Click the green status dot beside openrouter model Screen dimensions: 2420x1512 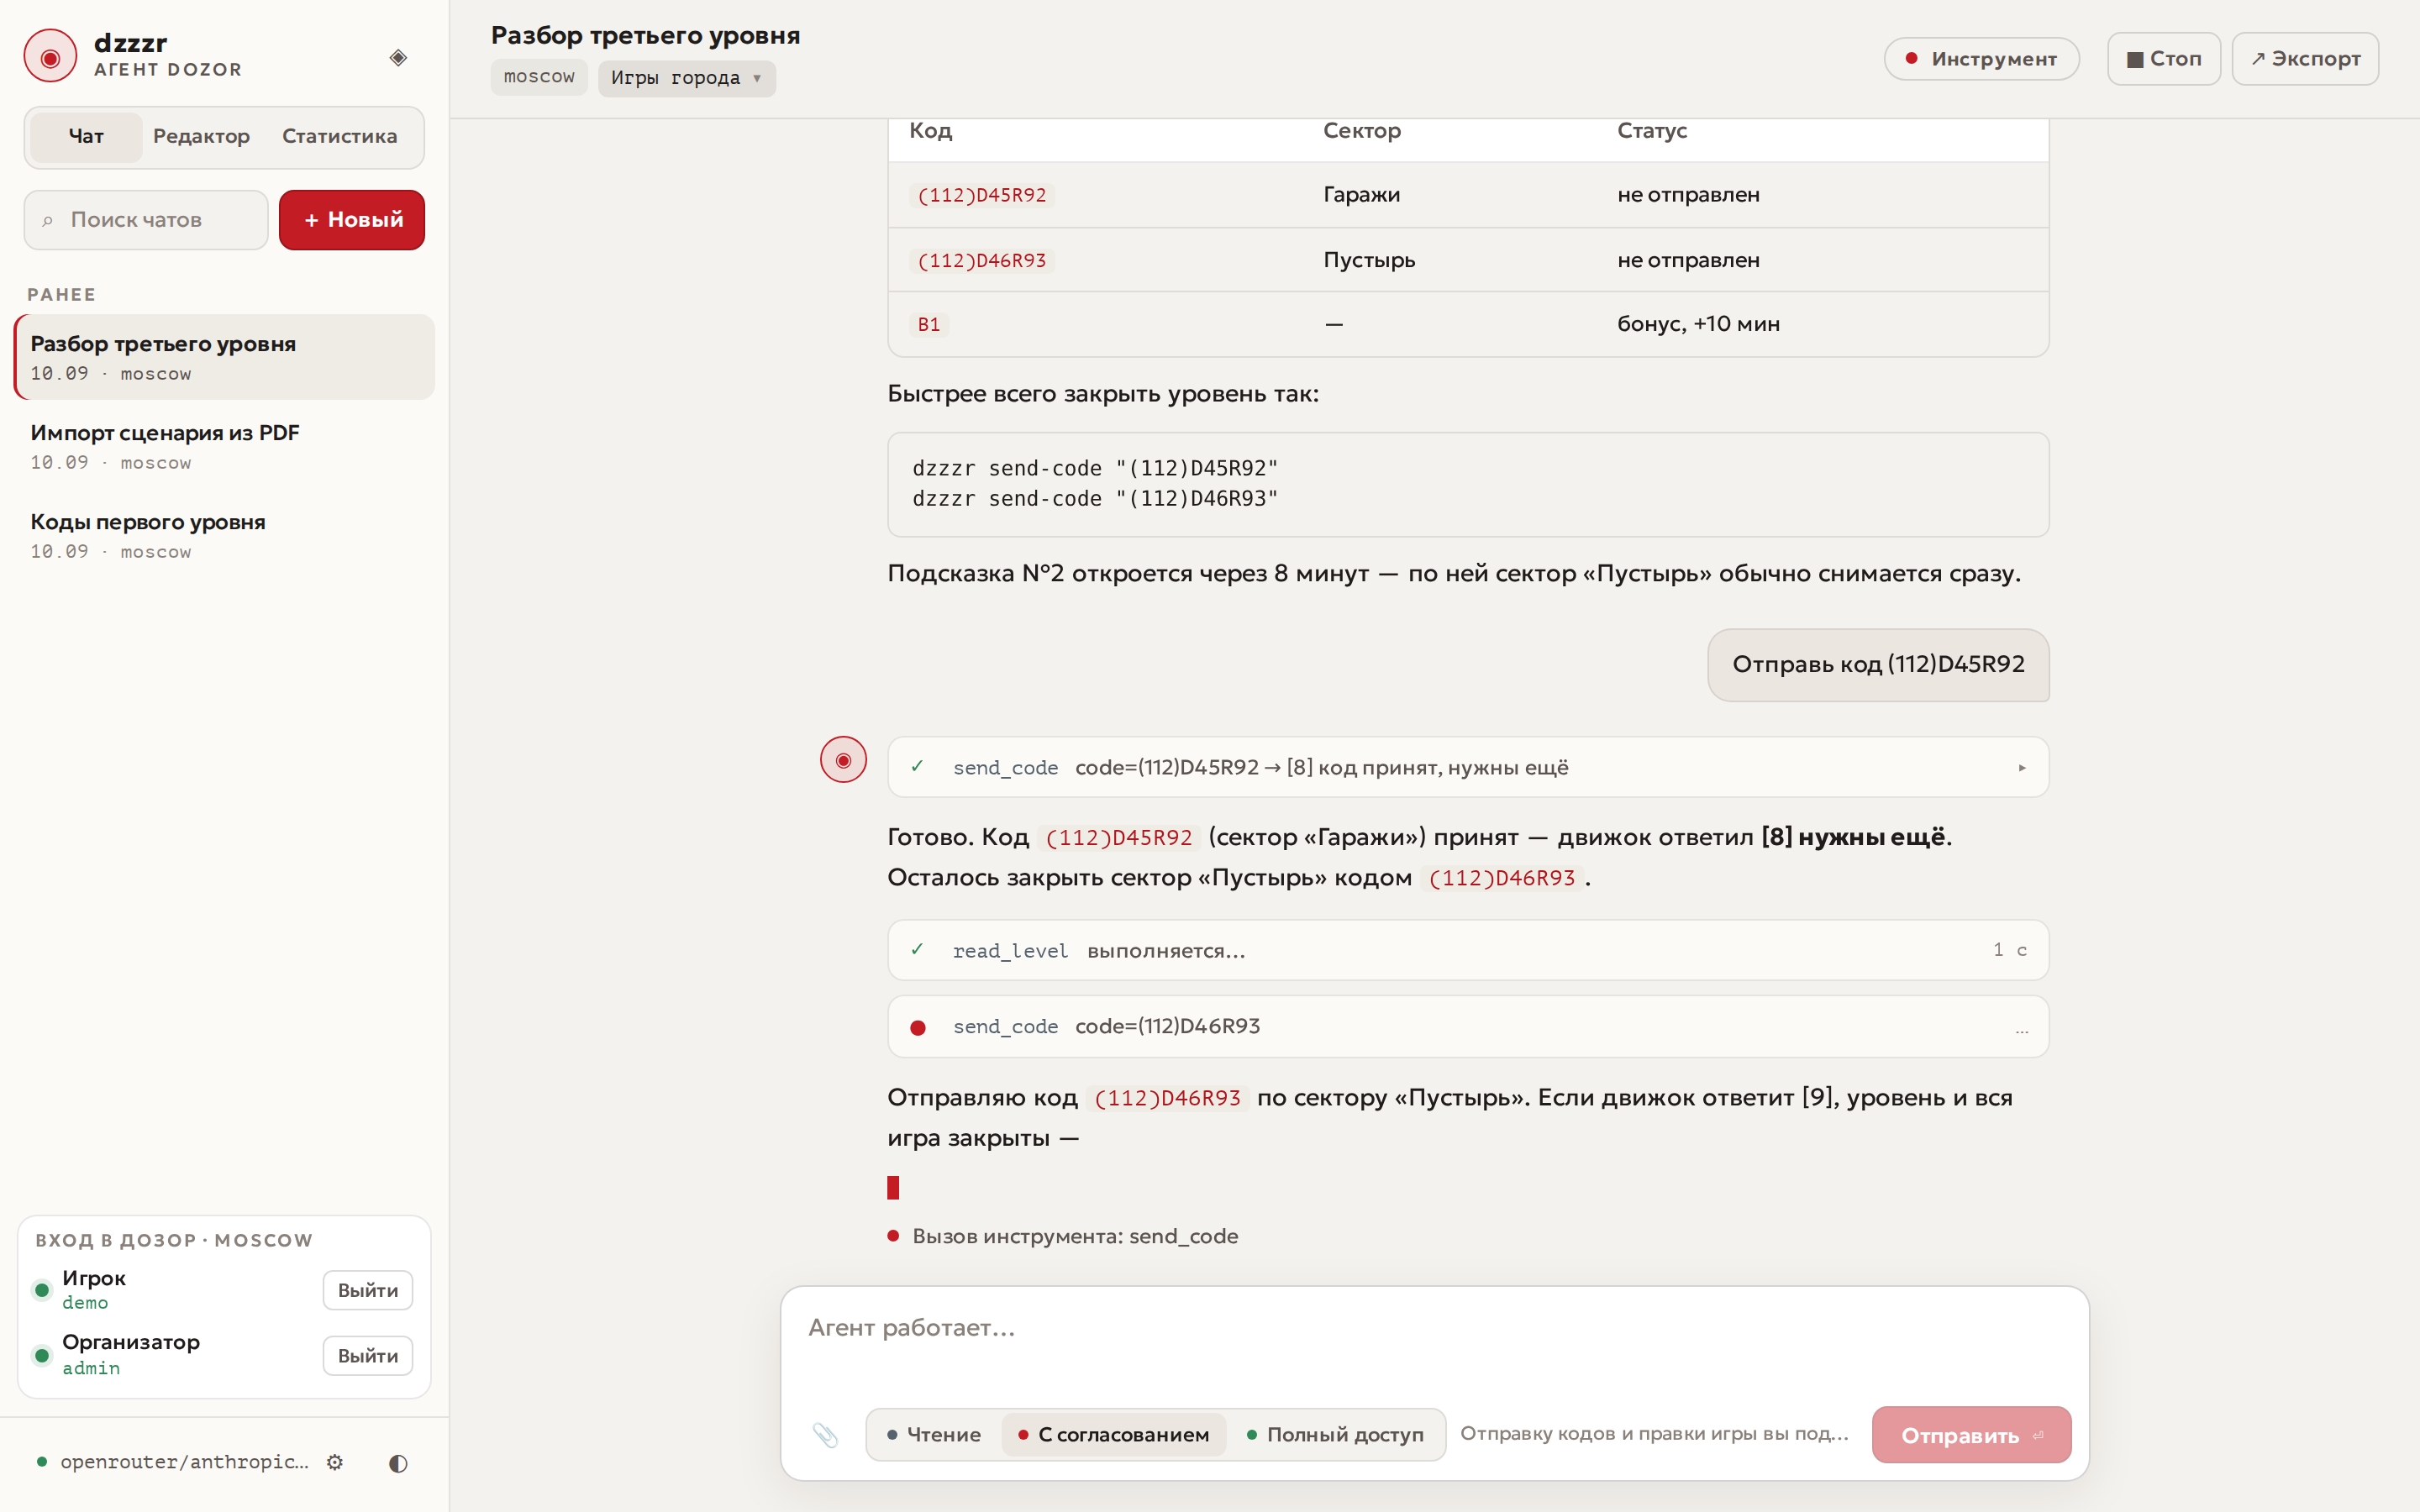42,1462
